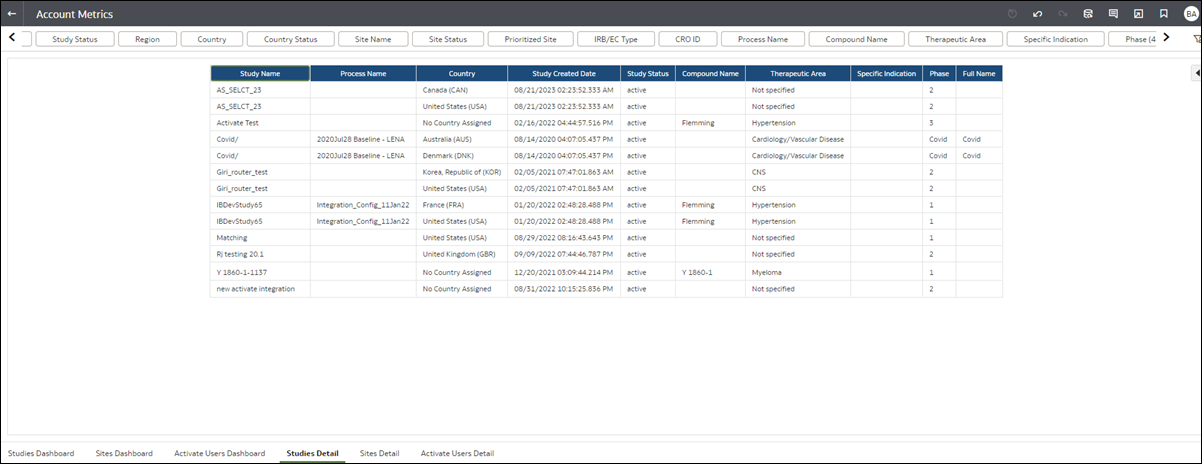The image size is (1202, 464).
Task: Sort by Process Name column header
Action: click(x=363, y=73)
